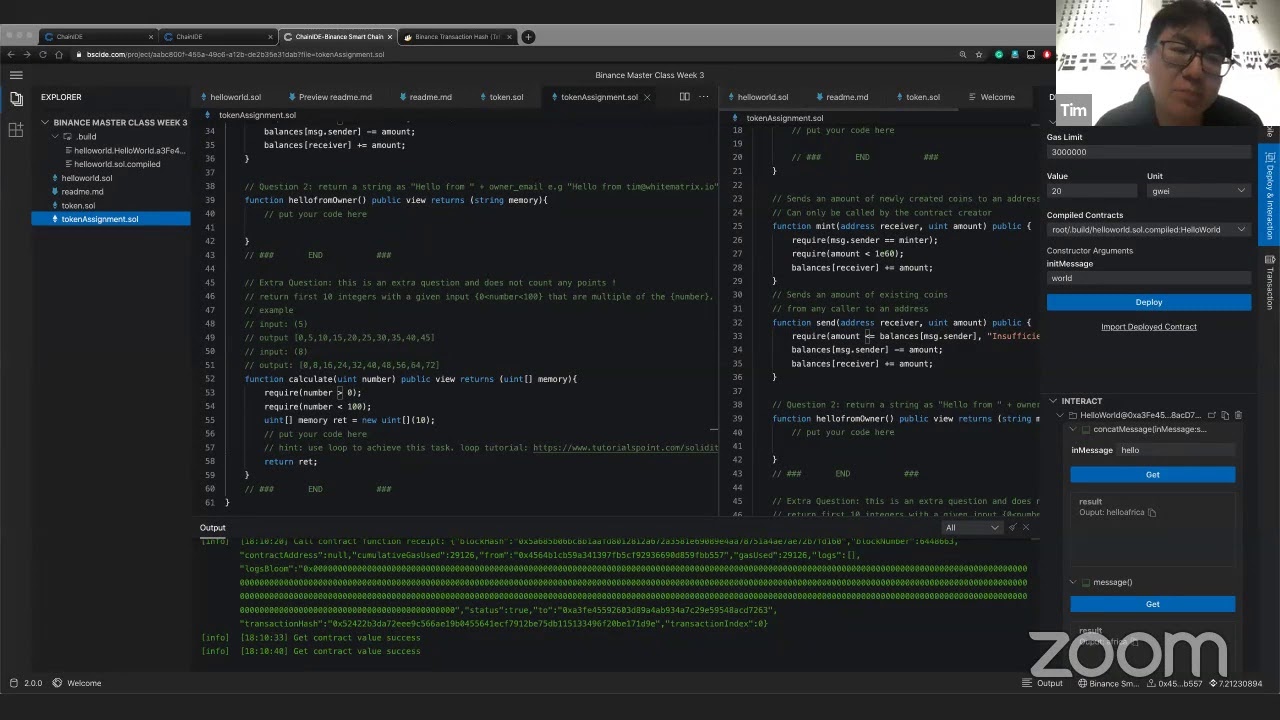
Task: Click the browser back arrow
Action: click(11, 54)
